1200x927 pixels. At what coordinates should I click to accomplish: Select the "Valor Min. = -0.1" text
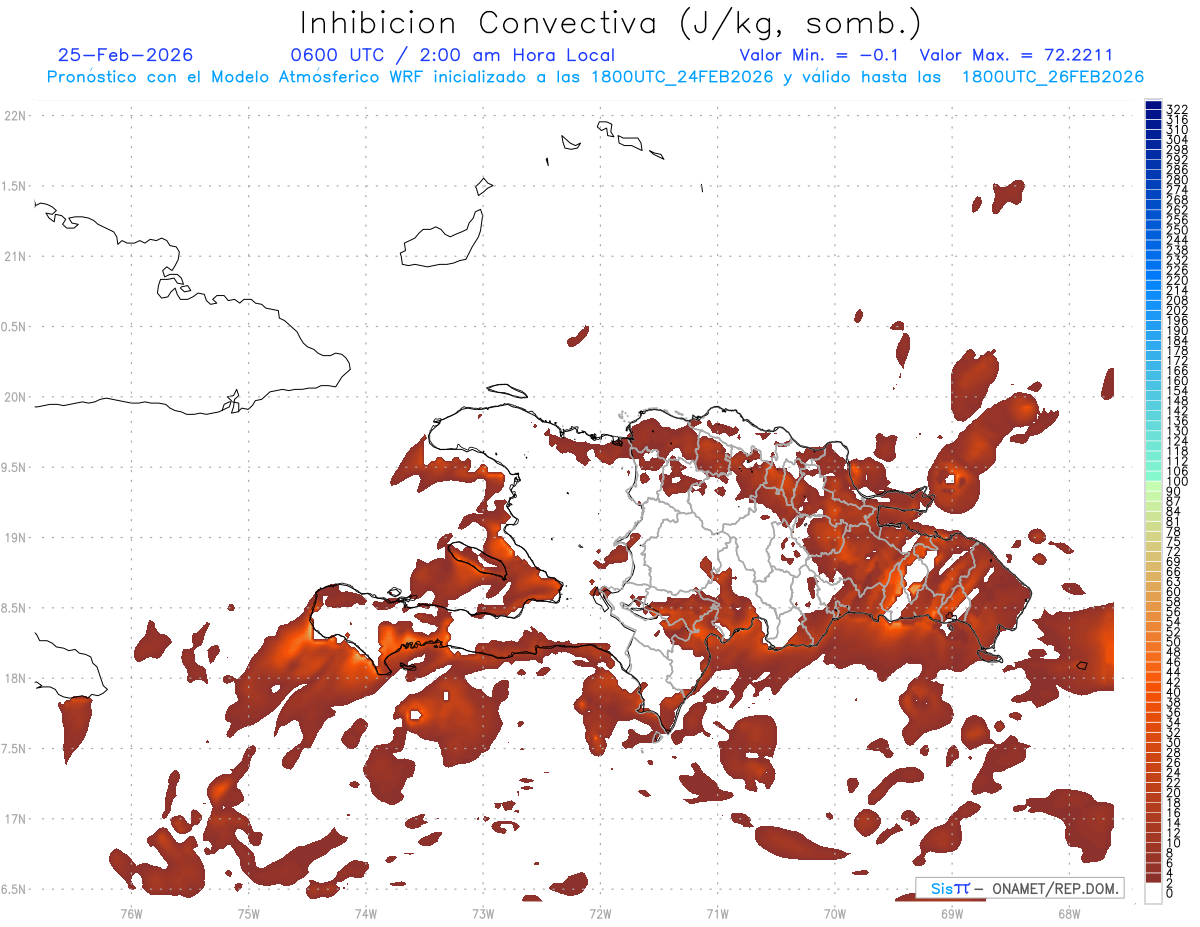pyautogui.click(x=820, y=55)
